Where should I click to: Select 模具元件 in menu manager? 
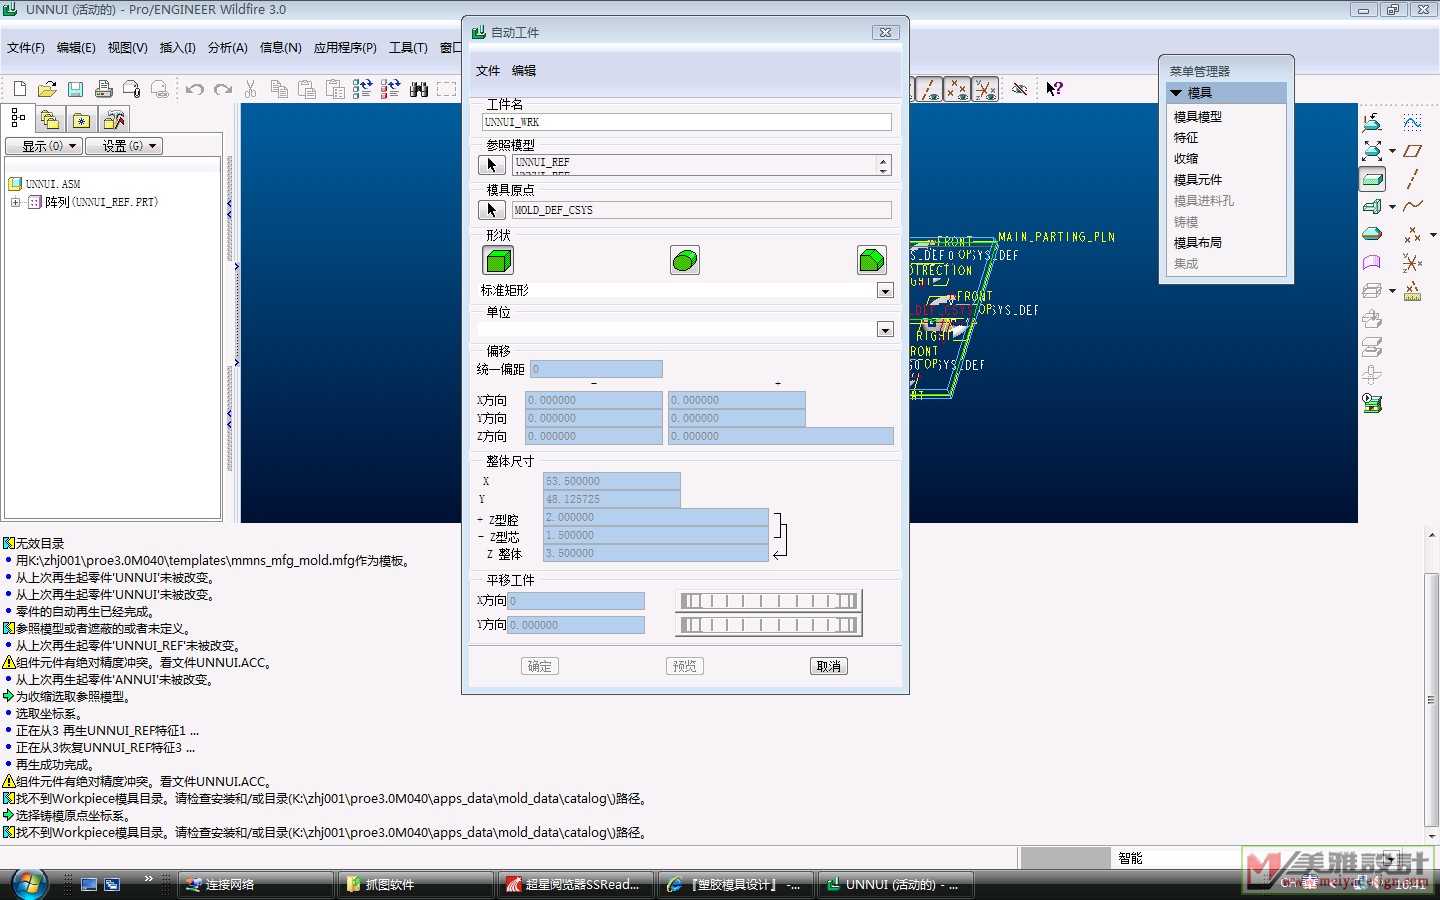pyautogui.click(x=1198, y=180)
